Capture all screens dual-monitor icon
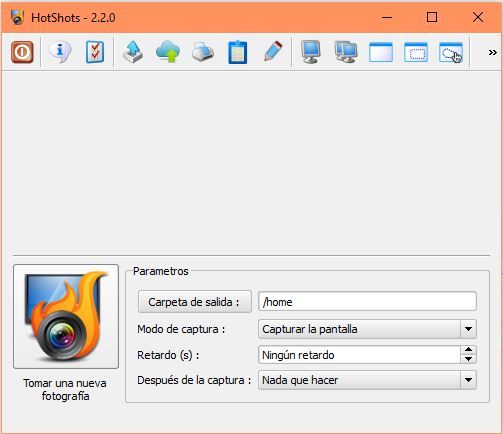The width and height of the screenshot is (503, 434). pos(346,52)
